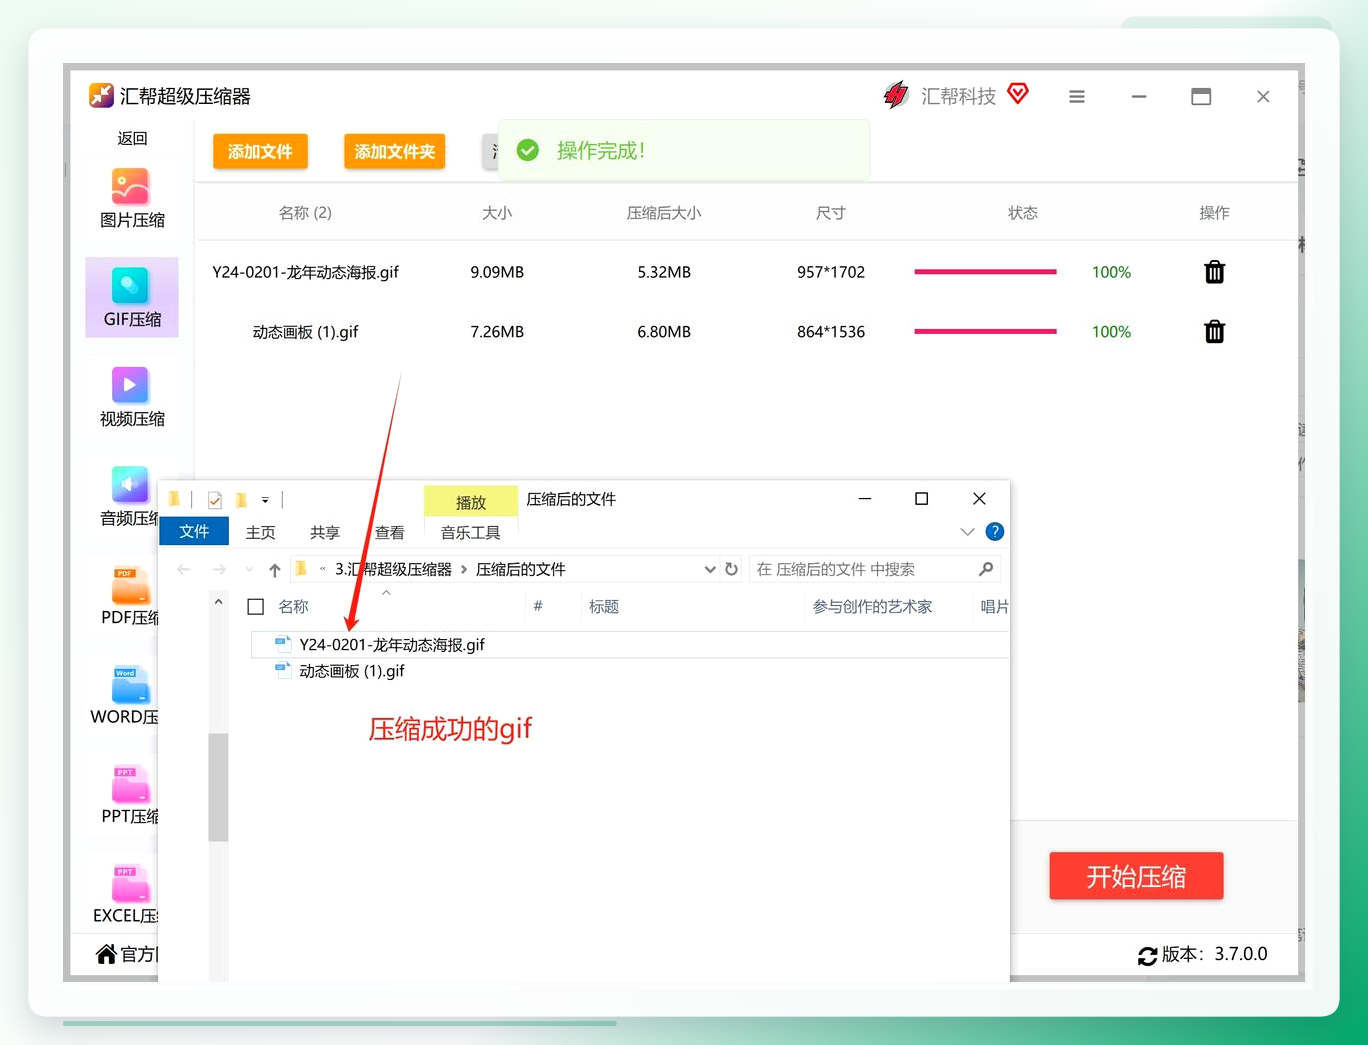Expand the Explorer ribbon with the chevron
1368x1045 pixels.
(x=967, y=532)
